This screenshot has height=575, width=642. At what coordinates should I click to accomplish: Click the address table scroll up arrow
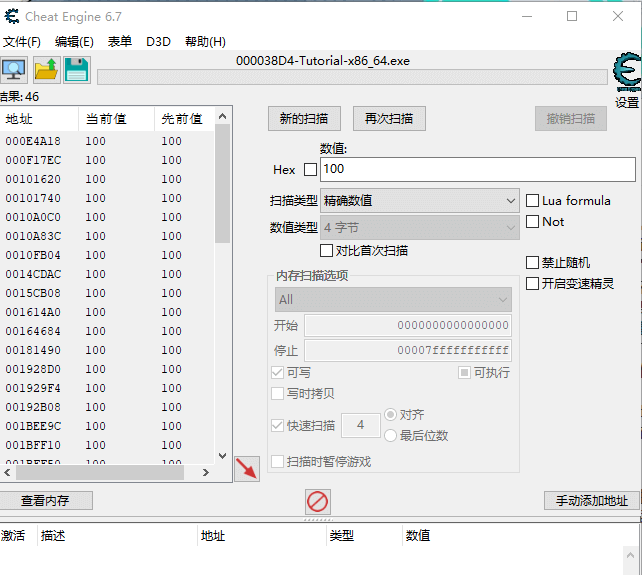pyautogui.click(x=631, y=556)
